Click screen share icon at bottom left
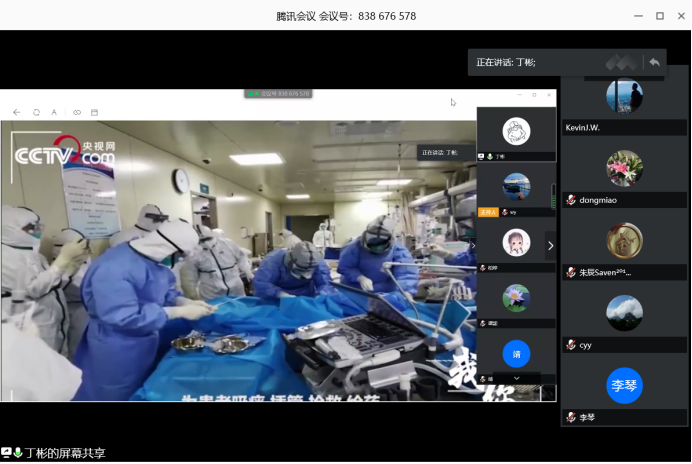This screenshot has width=692, height=464. 6,453
